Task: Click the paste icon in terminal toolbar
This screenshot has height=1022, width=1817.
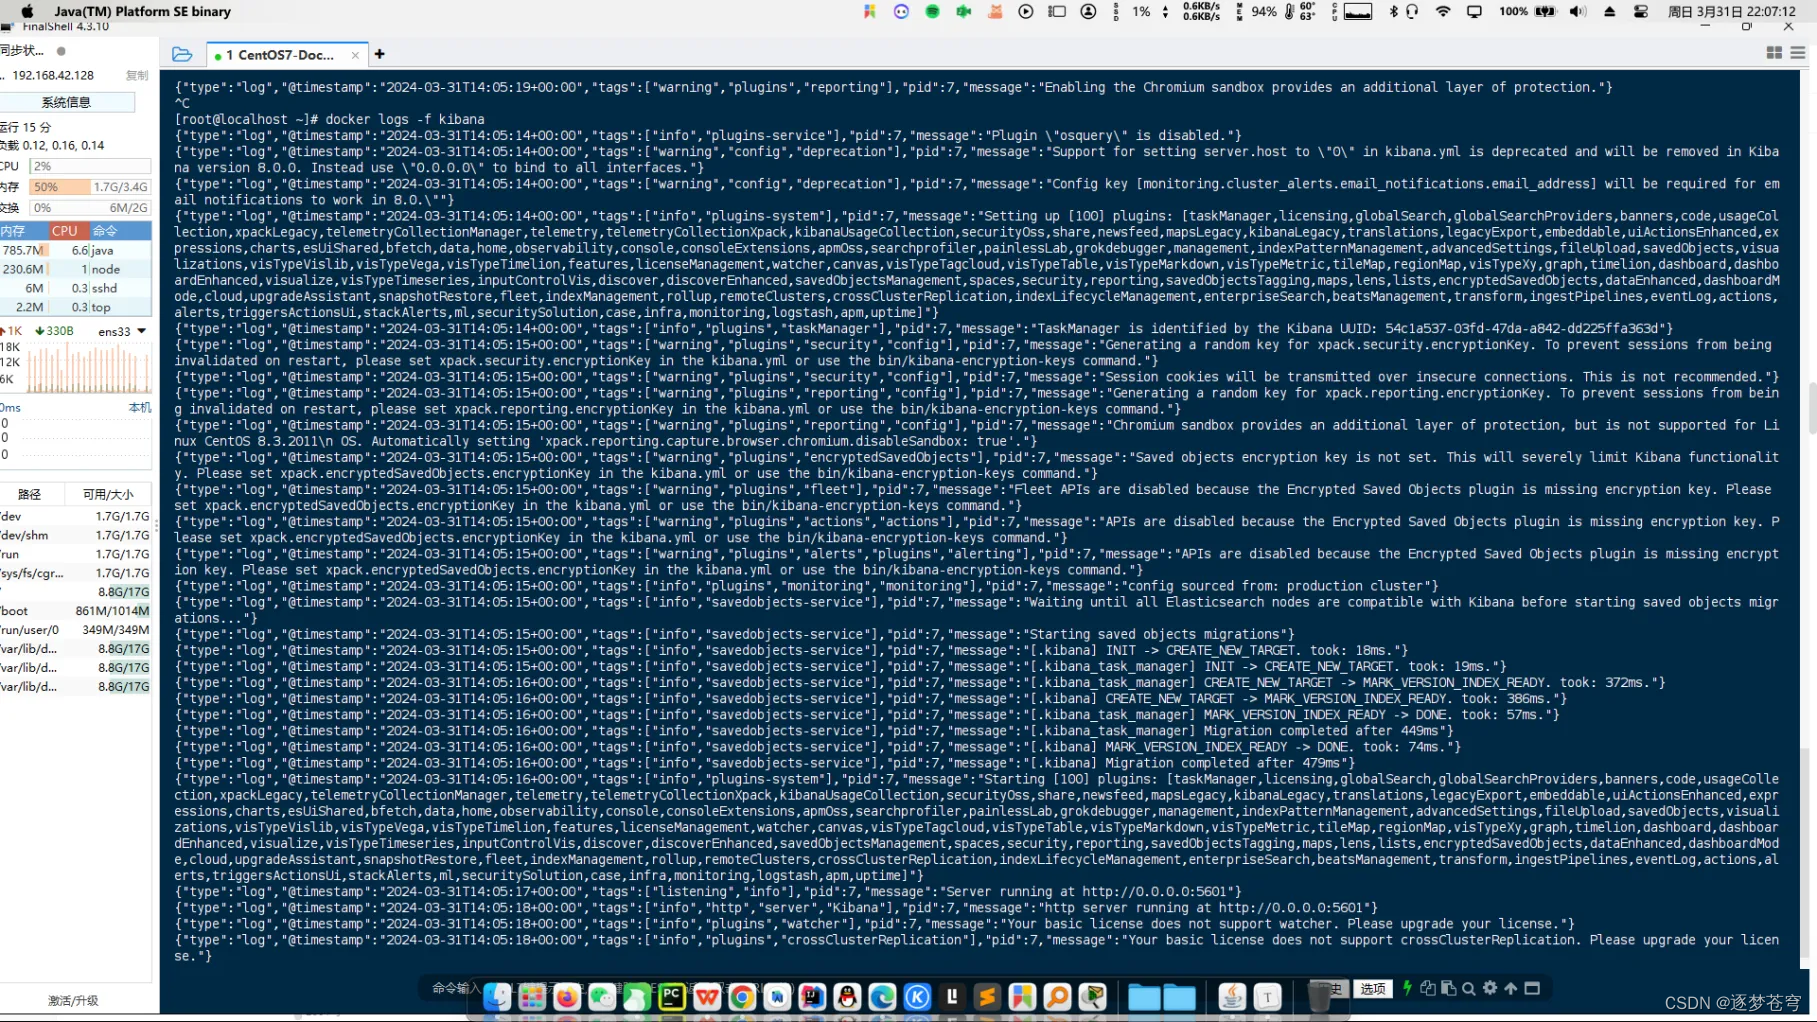Action: [x=1448, y=988]
